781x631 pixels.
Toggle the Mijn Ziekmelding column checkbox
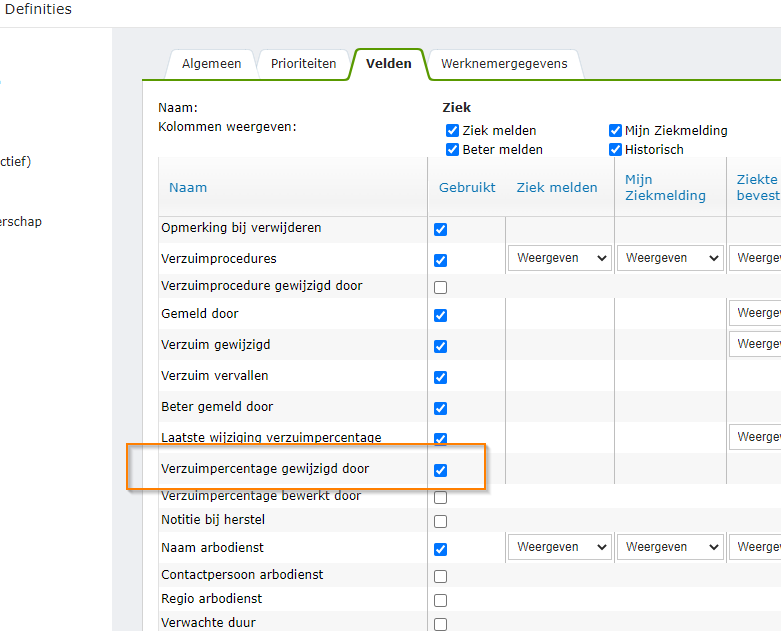click(616, 131)
